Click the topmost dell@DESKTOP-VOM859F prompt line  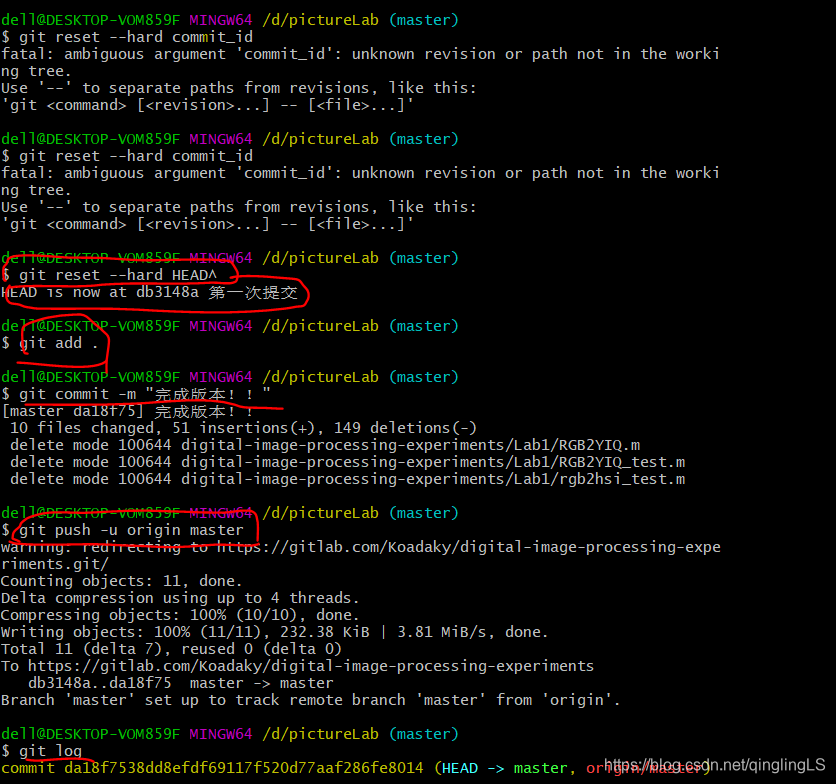coord(230,20)
